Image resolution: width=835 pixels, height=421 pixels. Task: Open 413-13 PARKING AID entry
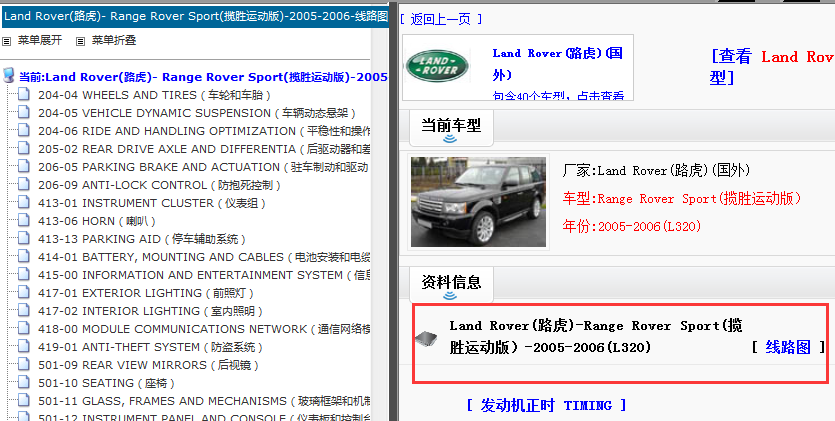[142, 239]
